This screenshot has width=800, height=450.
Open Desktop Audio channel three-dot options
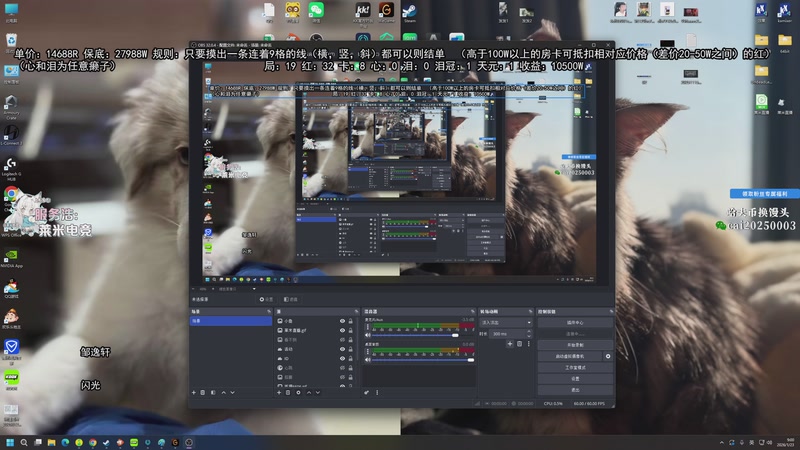[x=367, y=352]
